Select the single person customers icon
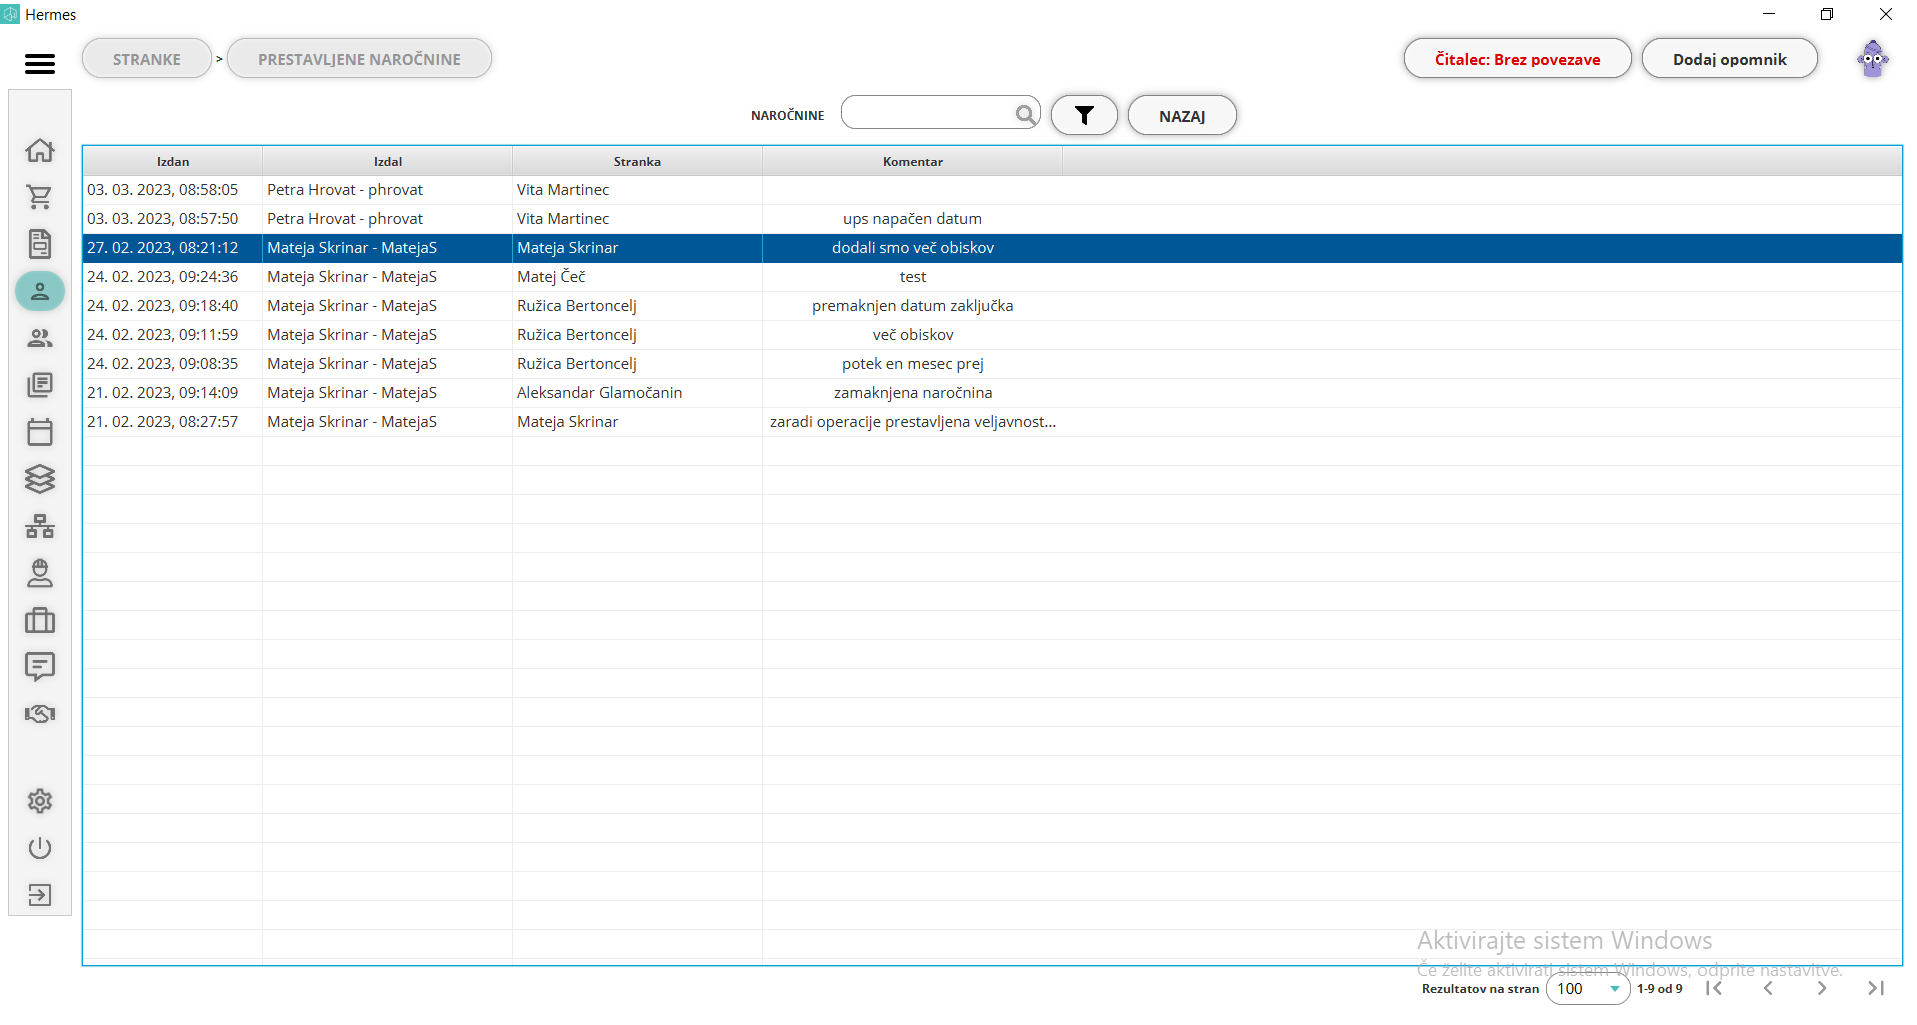The width and height of the screenshot is (1917, 1025). pos(40,291)
